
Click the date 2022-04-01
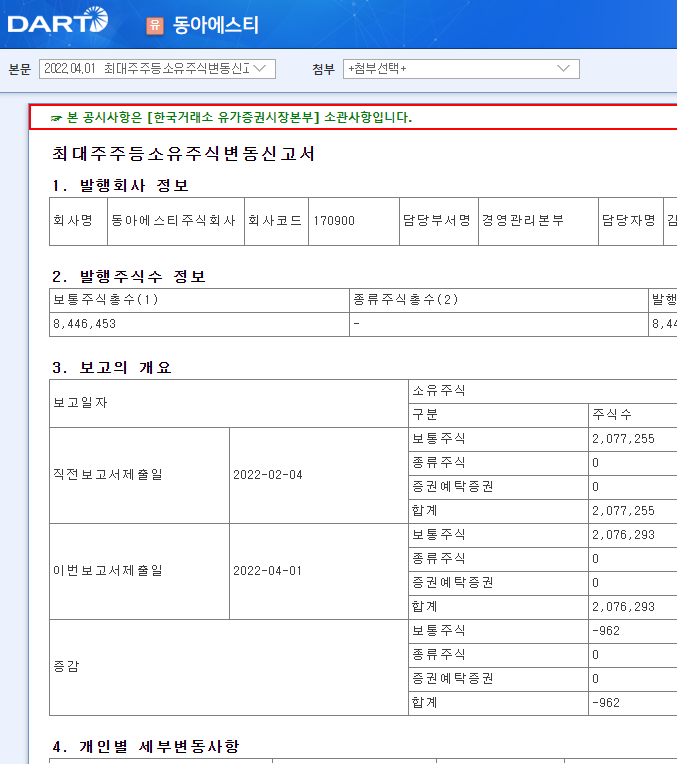[x=268, y=571]
